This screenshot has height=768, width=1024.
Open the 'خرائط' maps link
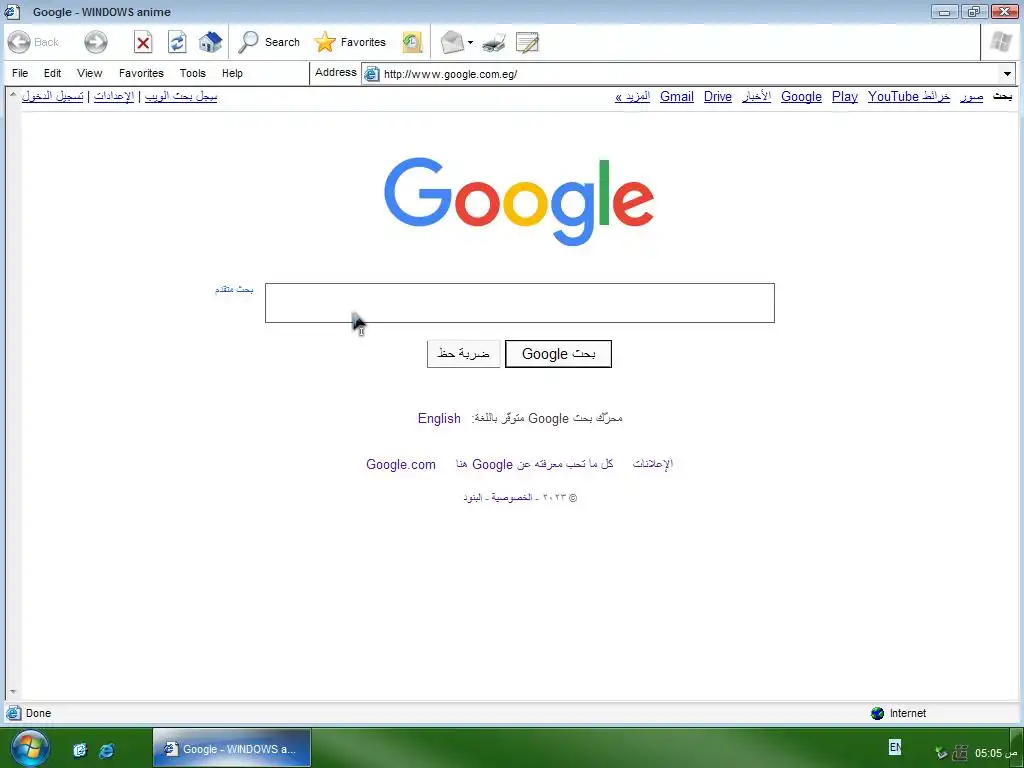coord(936,97)
